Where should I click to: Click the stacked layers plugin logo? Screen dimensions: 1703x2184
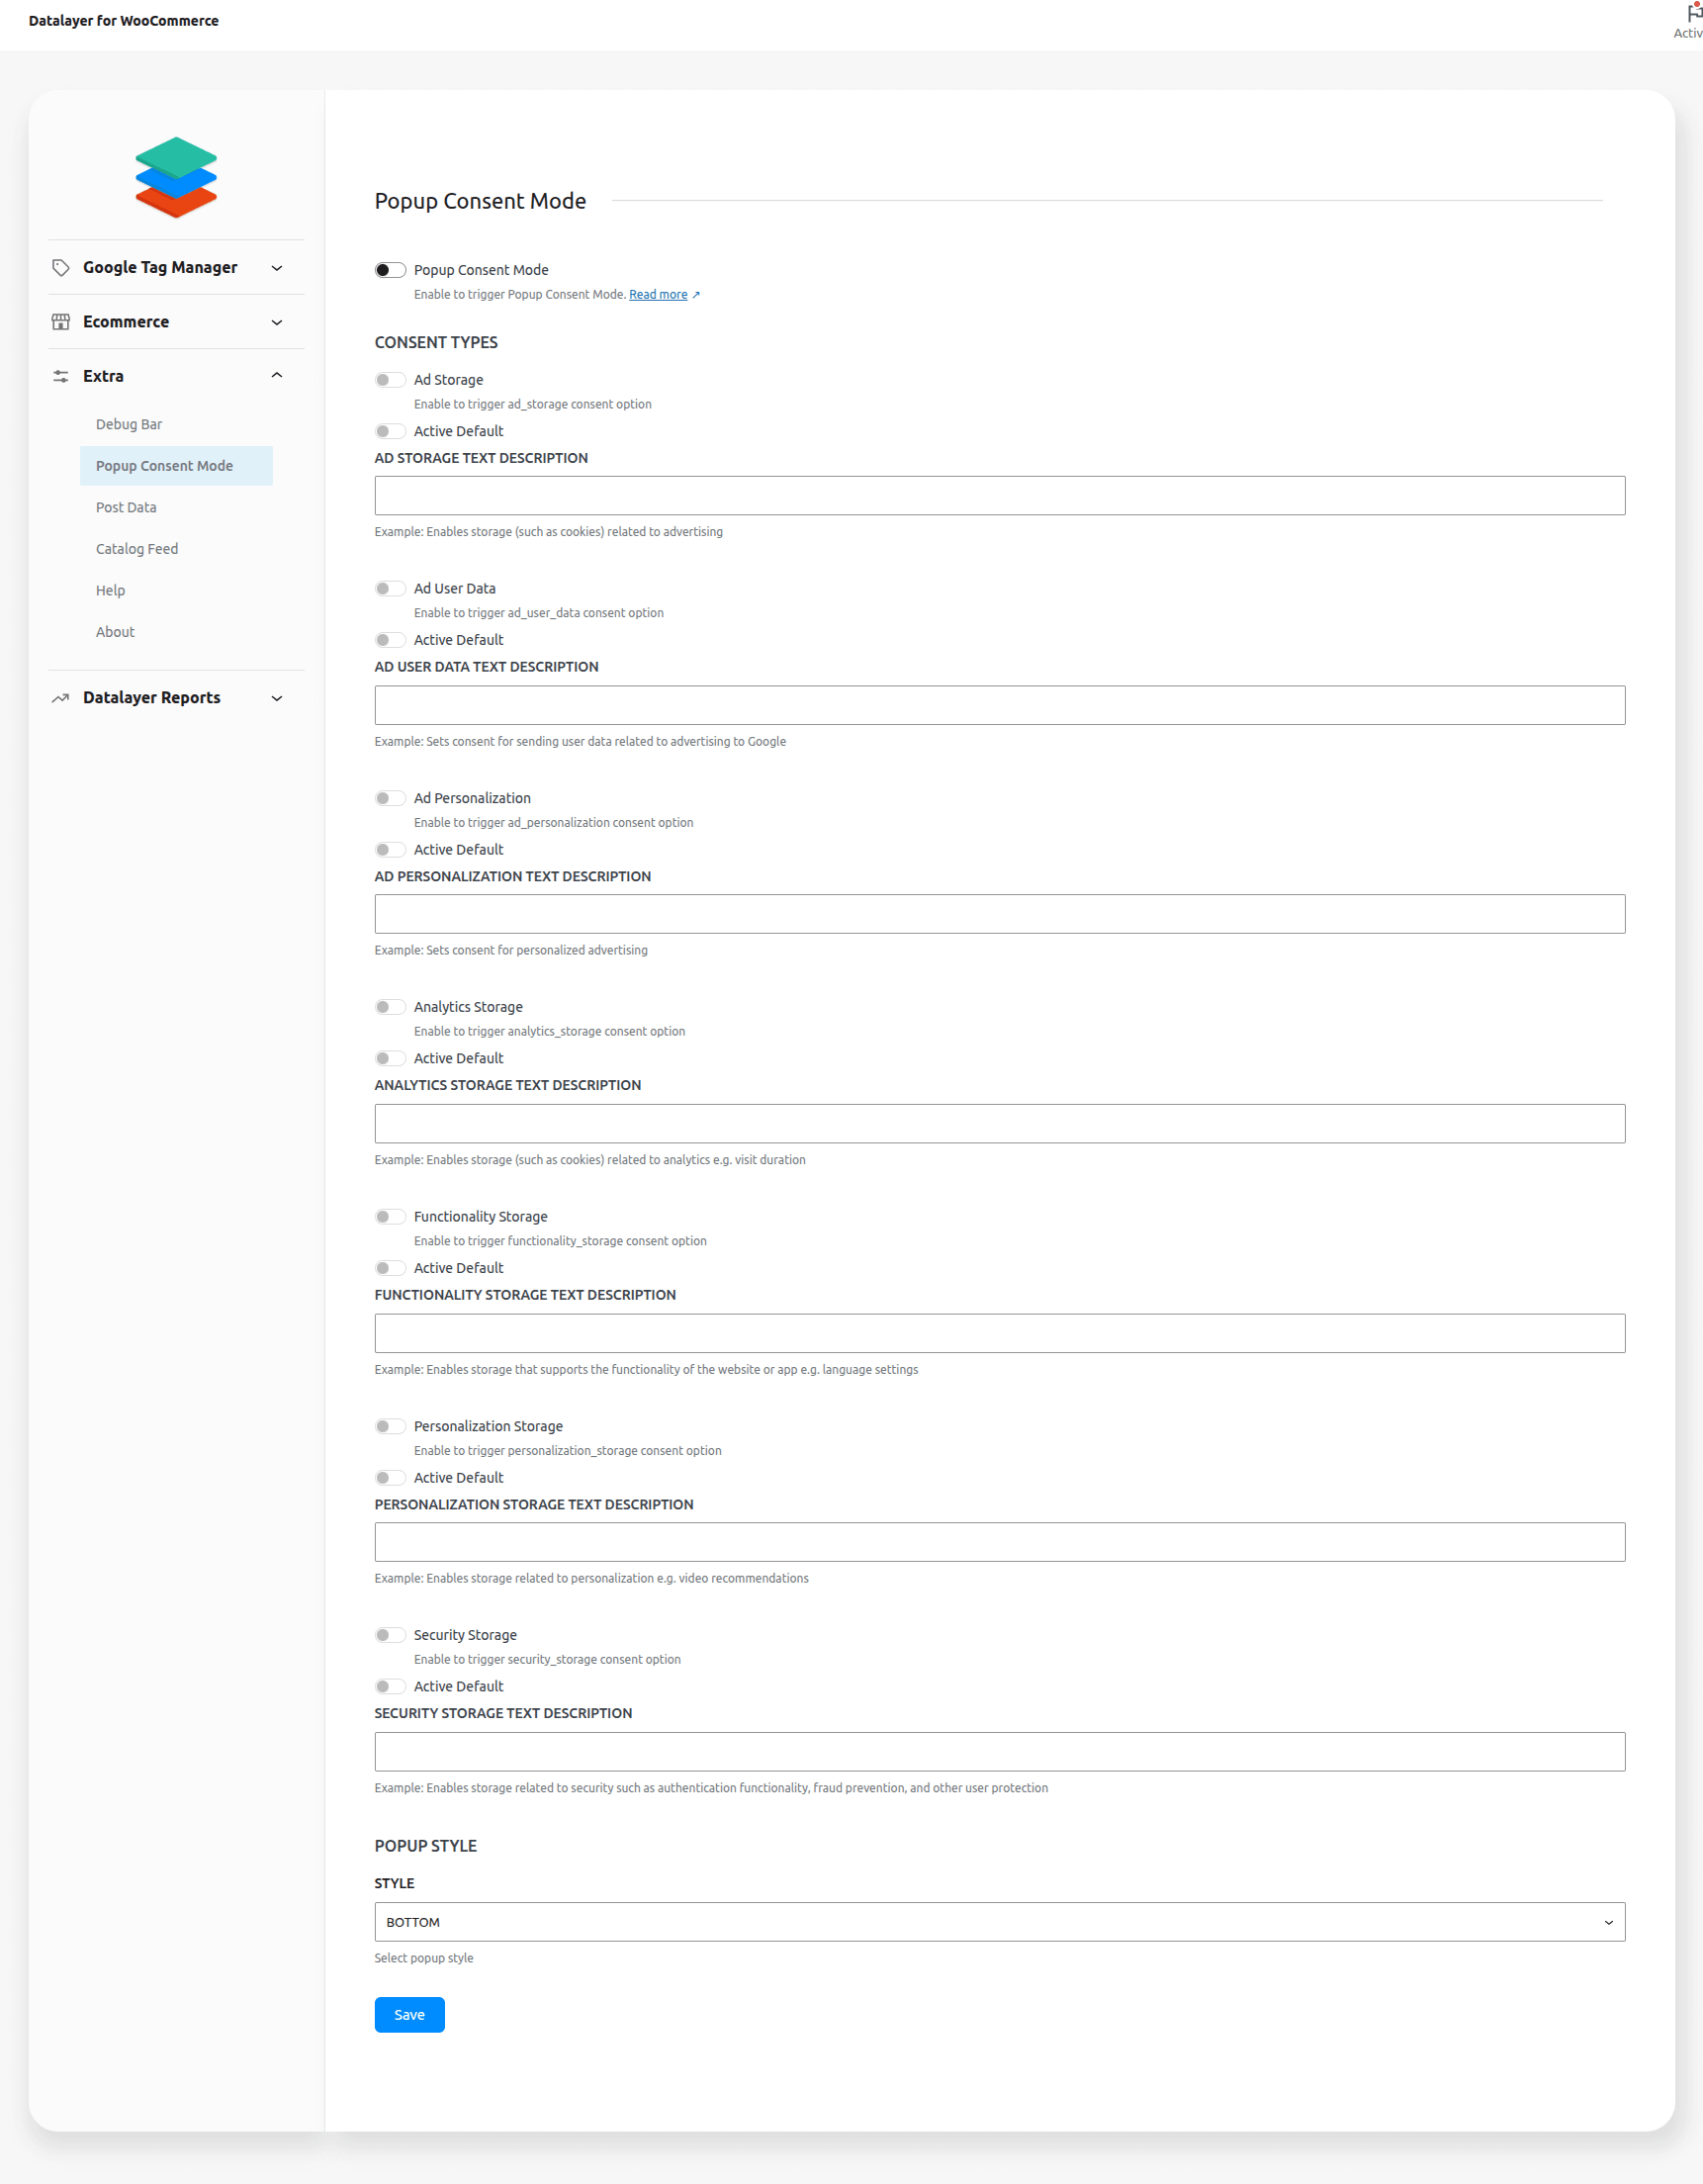[176, 177]
